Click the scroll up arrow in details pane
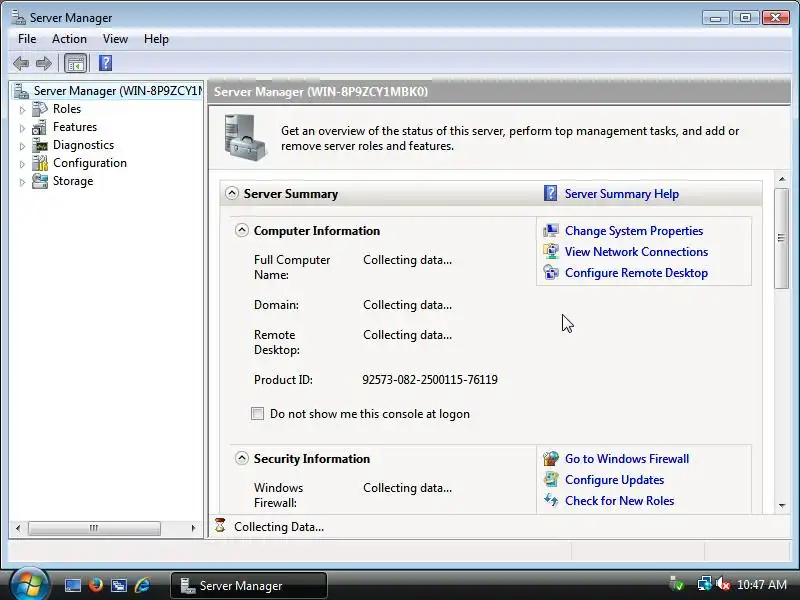800x600 pixels. click(x=782, y=179)
